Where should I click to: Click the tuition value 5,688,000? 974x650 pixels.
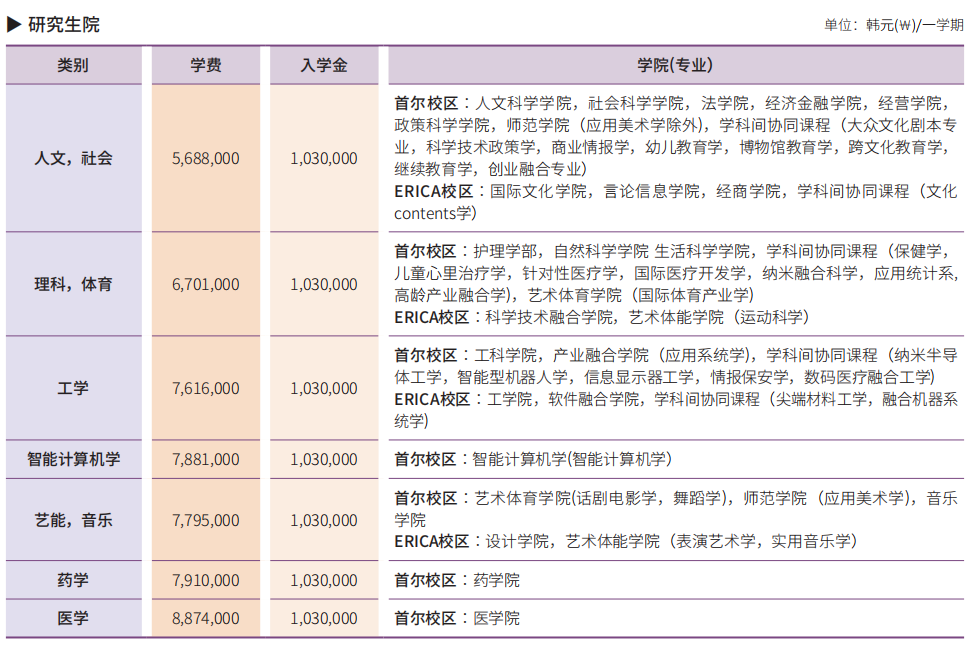tap(206, 158)
